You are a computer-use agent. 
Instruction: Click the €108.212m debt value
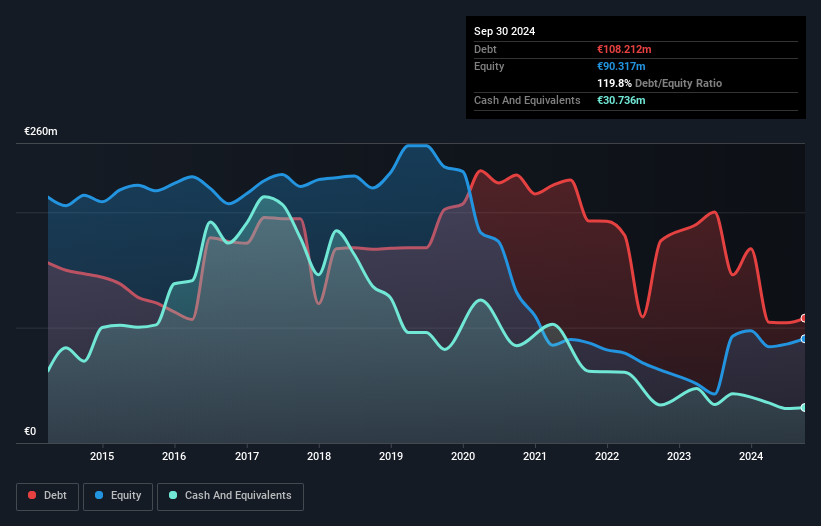point(624,49)
